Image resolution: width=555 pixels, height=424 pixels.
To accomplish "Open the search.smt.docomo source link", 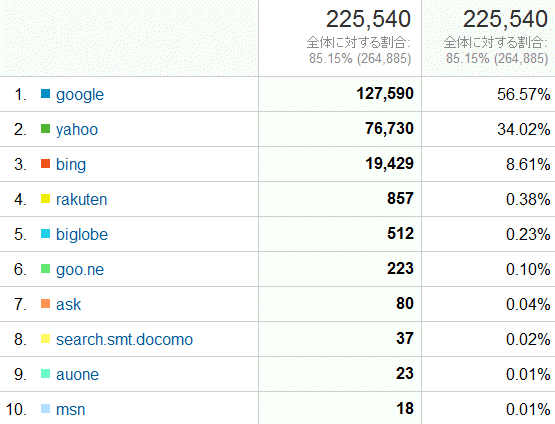I will click(x=124, y=339).
